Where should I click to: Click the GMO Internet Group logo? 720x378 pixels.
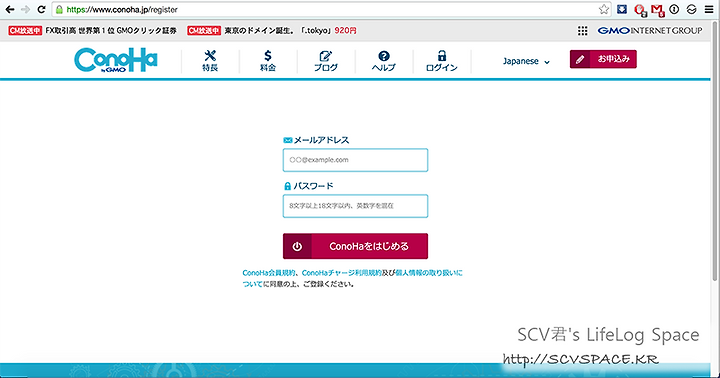(650, 31)
